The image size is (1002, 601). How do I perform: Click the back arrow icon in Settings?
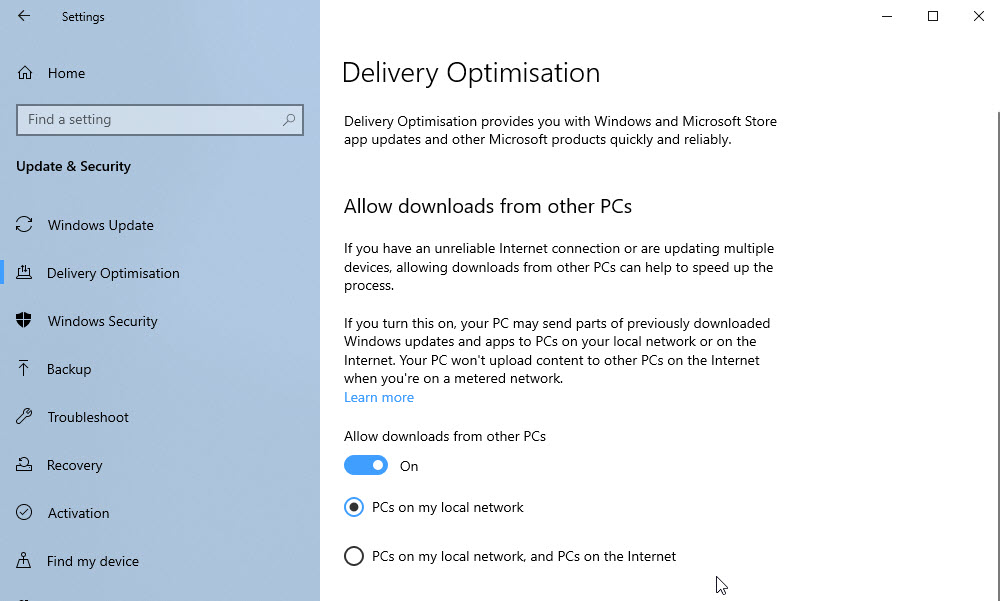click(x=24, y=16)
